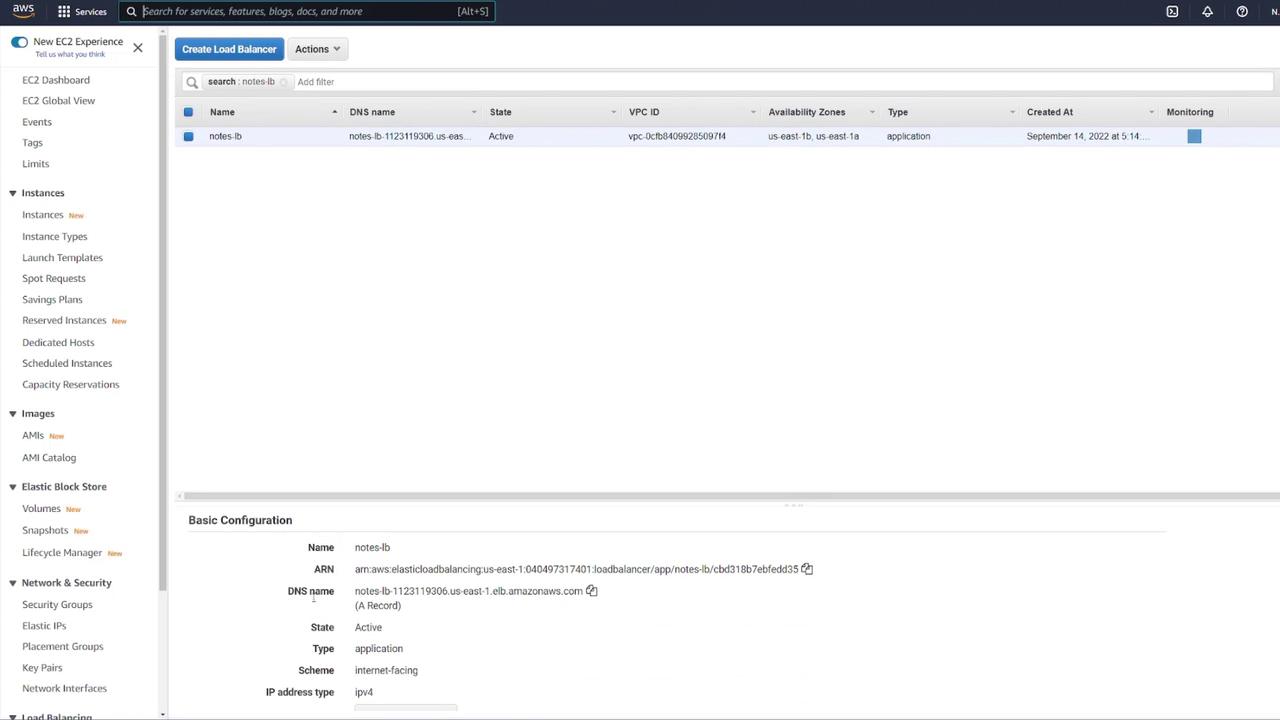Remove the notes-lb search filter
The height and width of the screenshot is (720, 1280).
[x=283, y=82]
